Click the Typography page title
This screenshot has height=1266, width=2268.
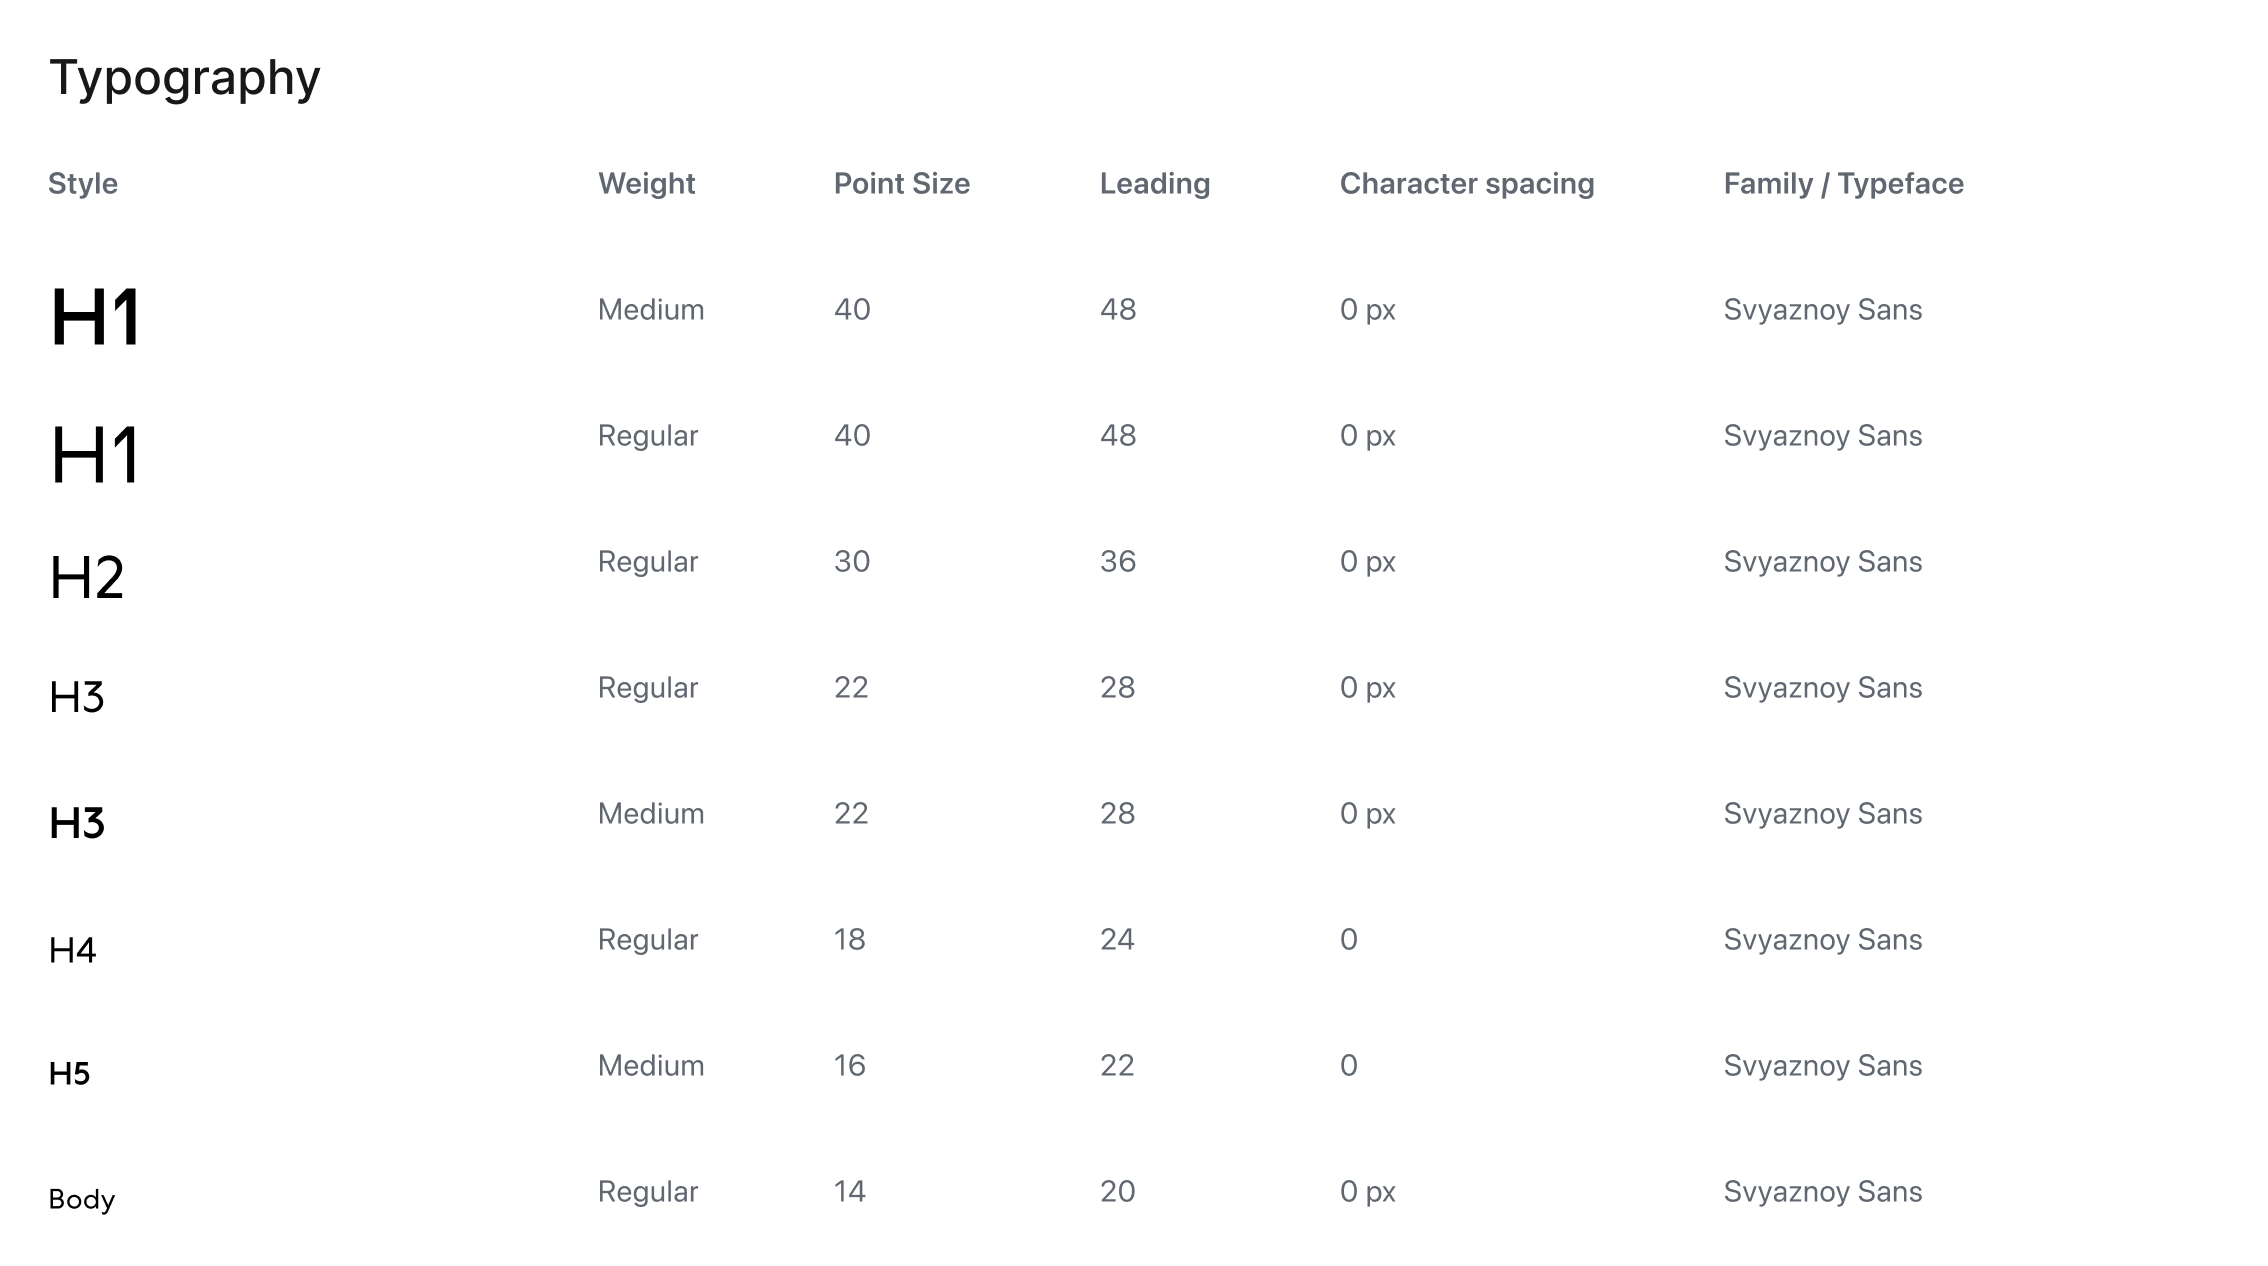click(184, 78)
